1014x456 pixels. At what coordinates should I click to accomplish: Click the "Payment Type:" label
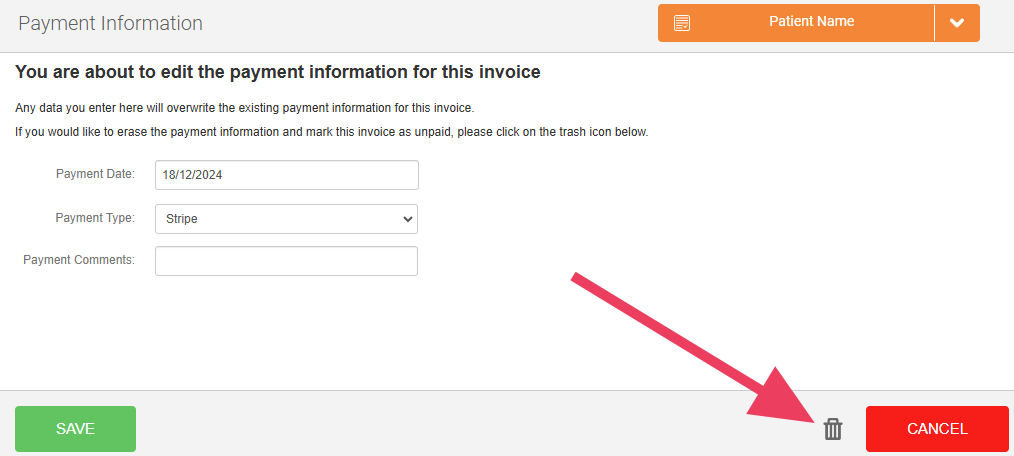coord(95,217)
